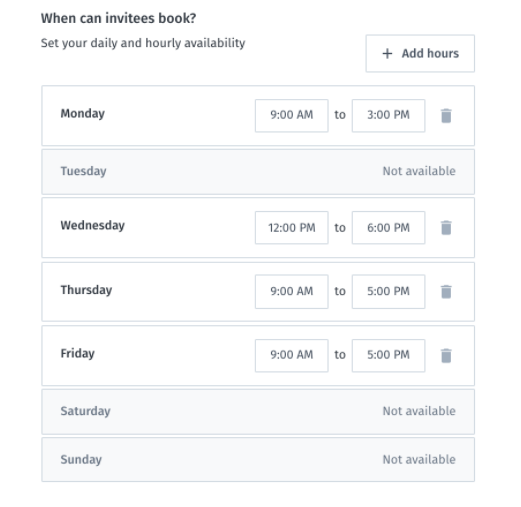Delete Friday's time range using trash icon
This screenshot has height=507, width=521.
[446, 356]
